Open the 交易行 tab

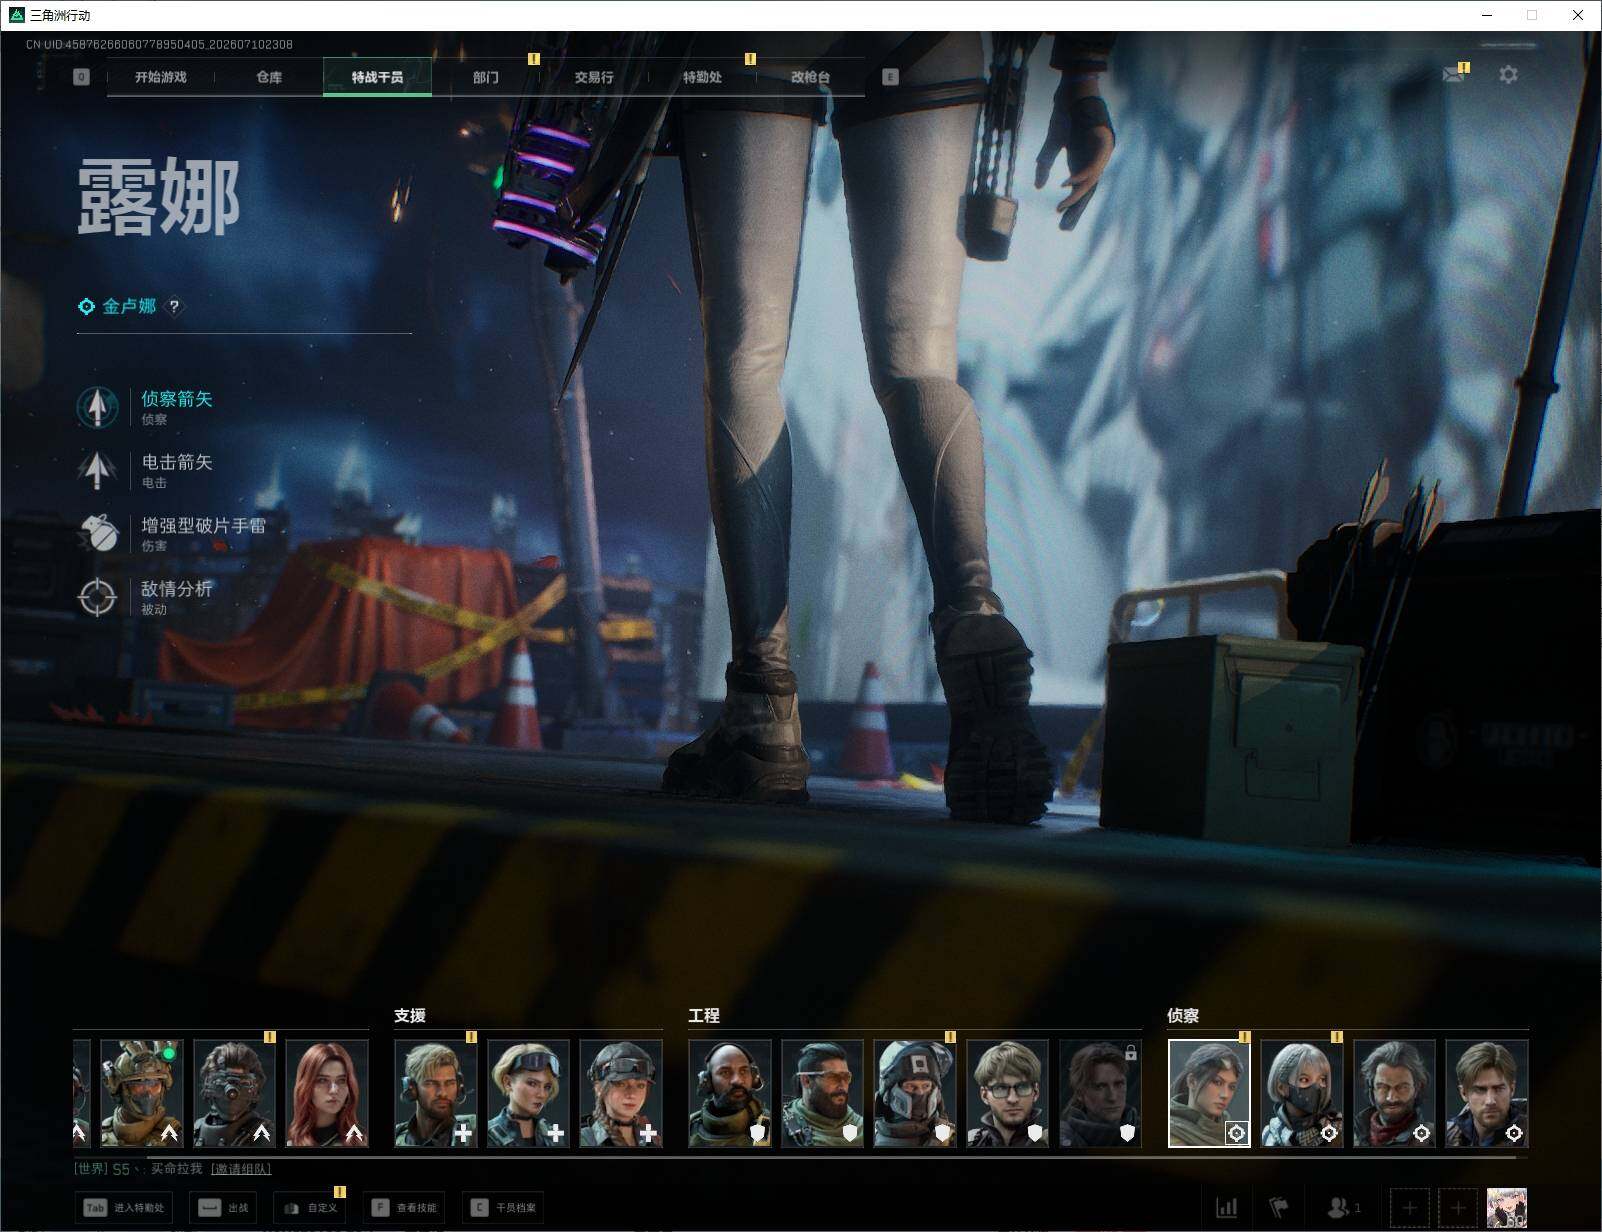(594, 77)
